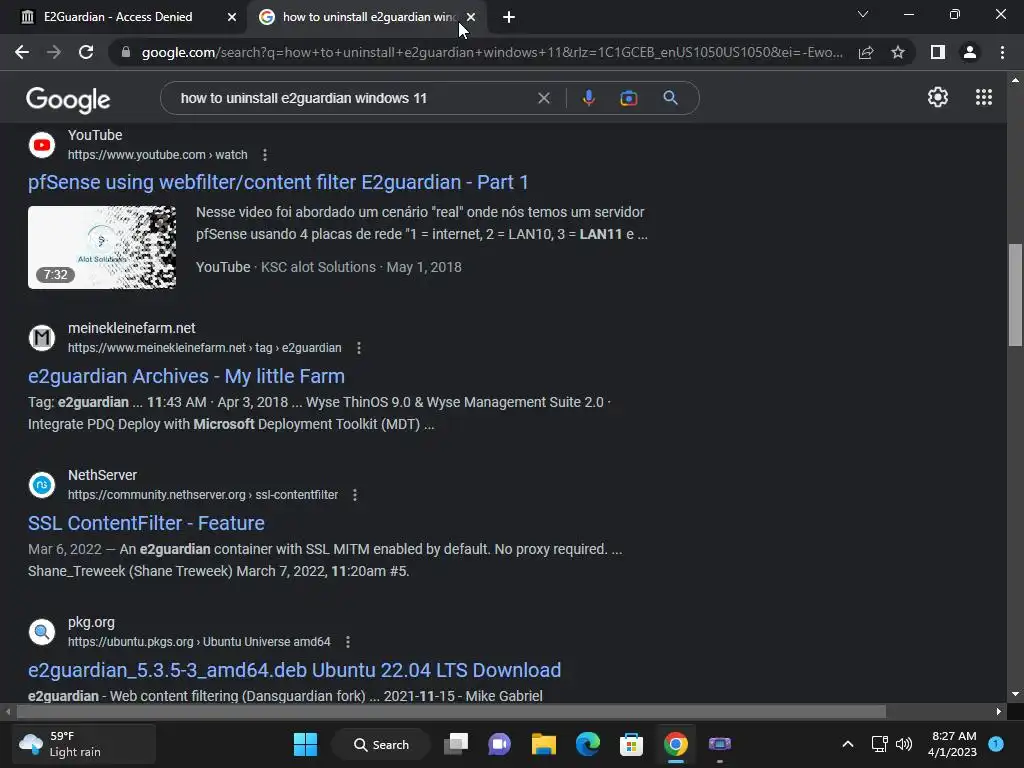The height and width of the screenshot is (768, 1024).
Task: Open NethServer result options menu
Action: [x=355, y=495]
